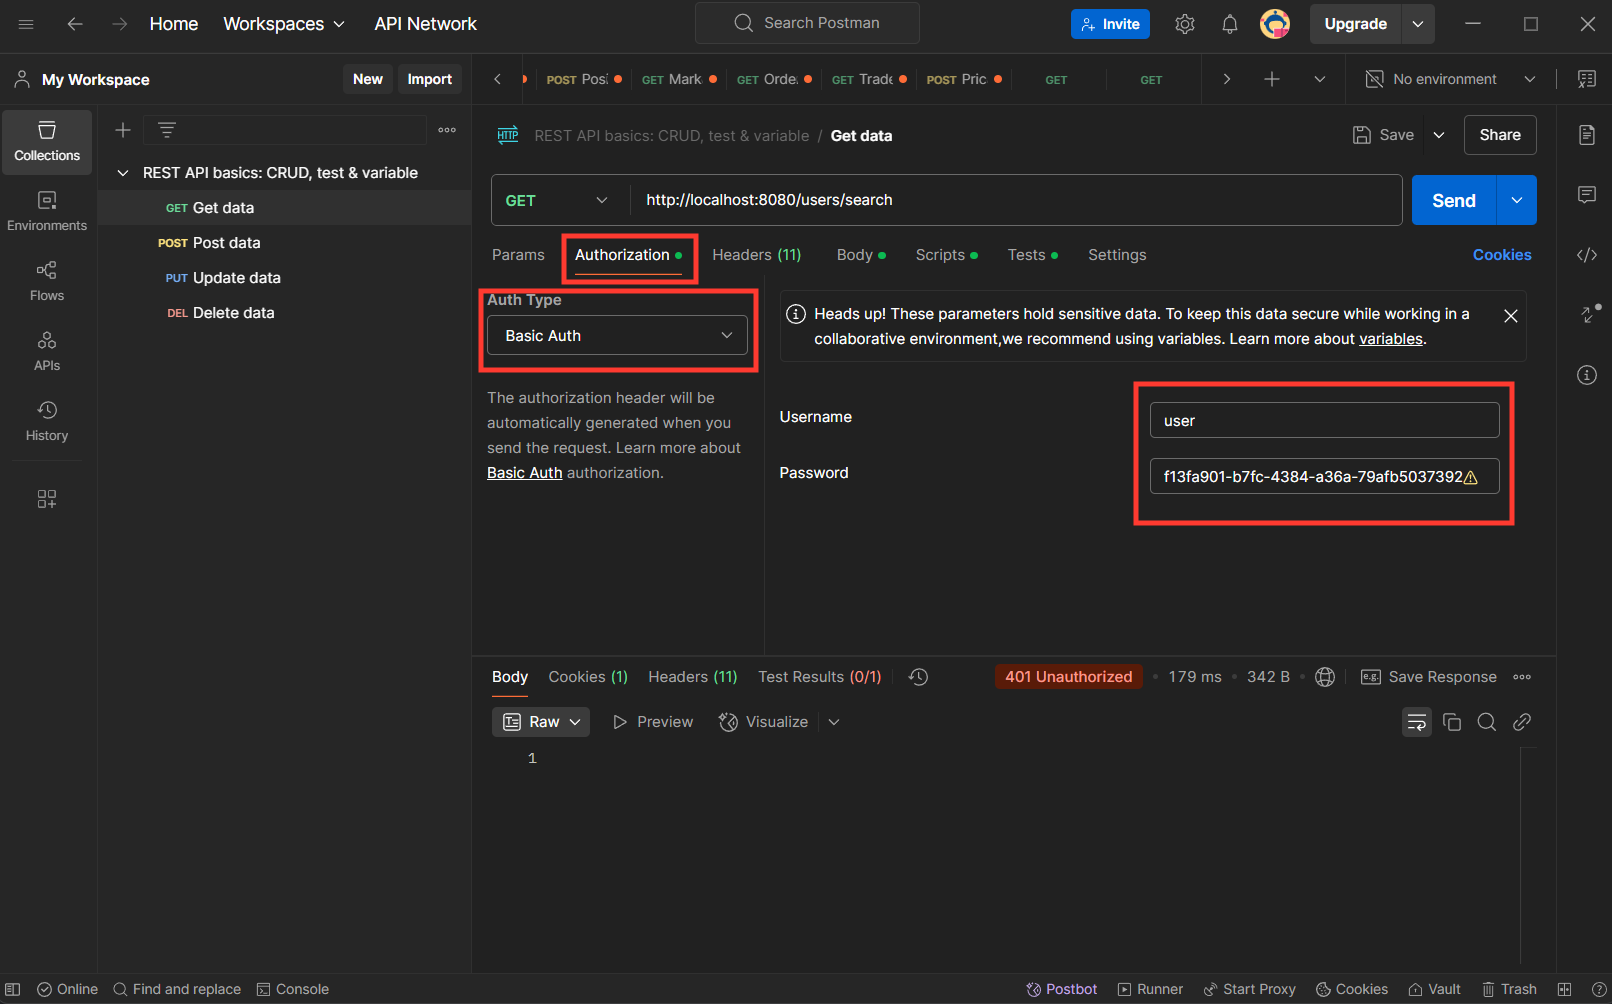Toggle the two-pane layout icon
1612x1004 pixels.
[x=1565, y=989]
